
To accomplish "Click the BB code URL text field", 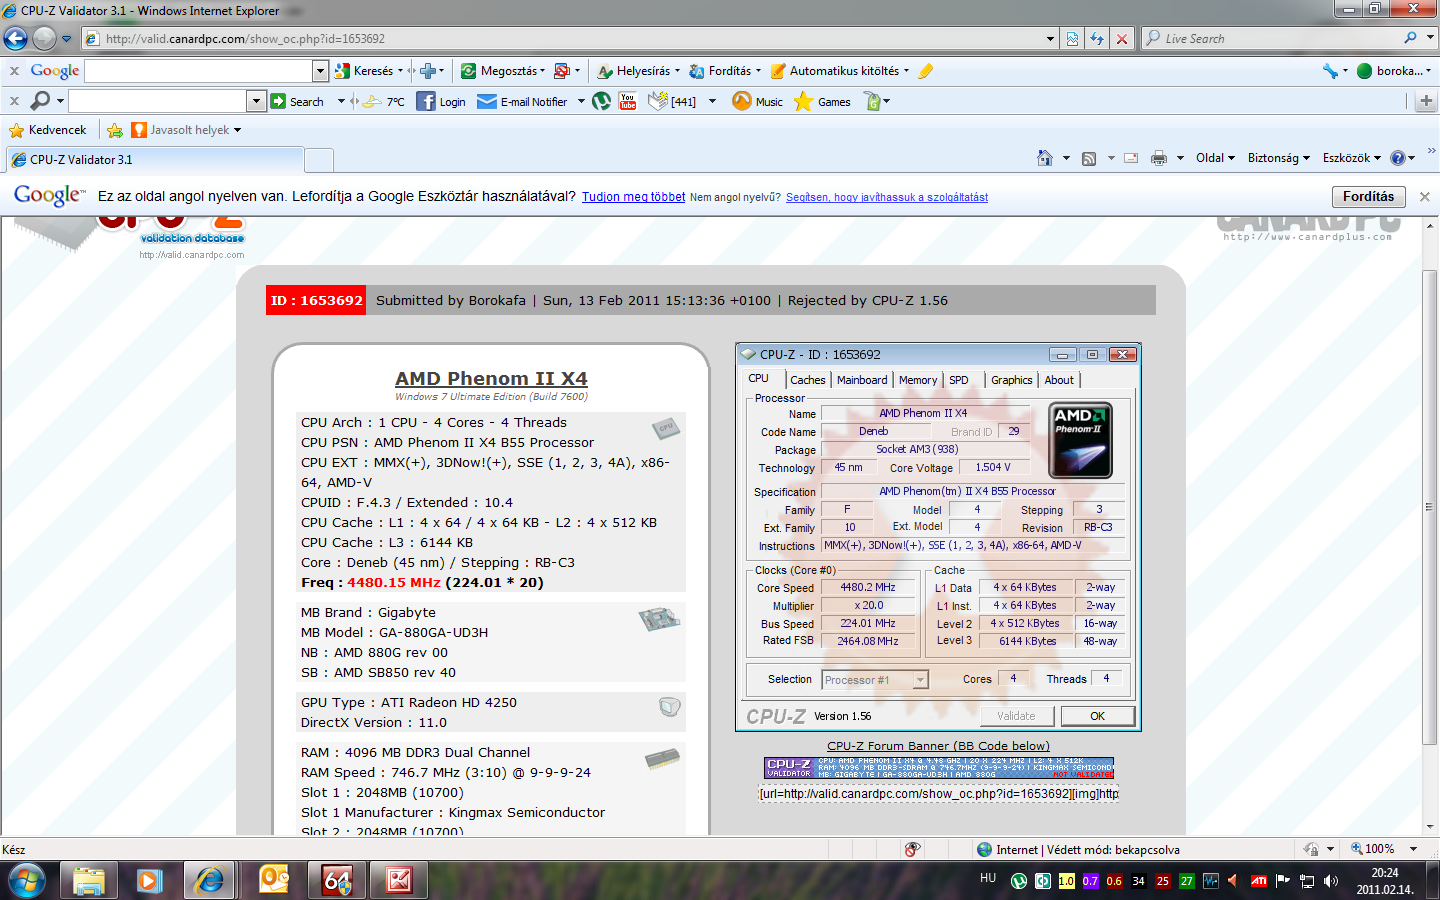I will [x=939, y=794].
